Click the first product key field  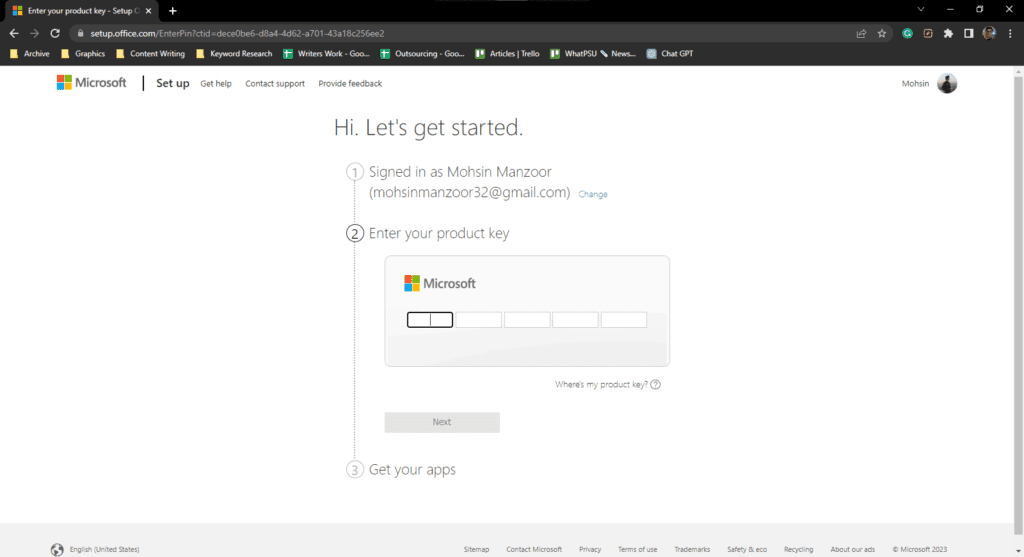tap(430, 320)
